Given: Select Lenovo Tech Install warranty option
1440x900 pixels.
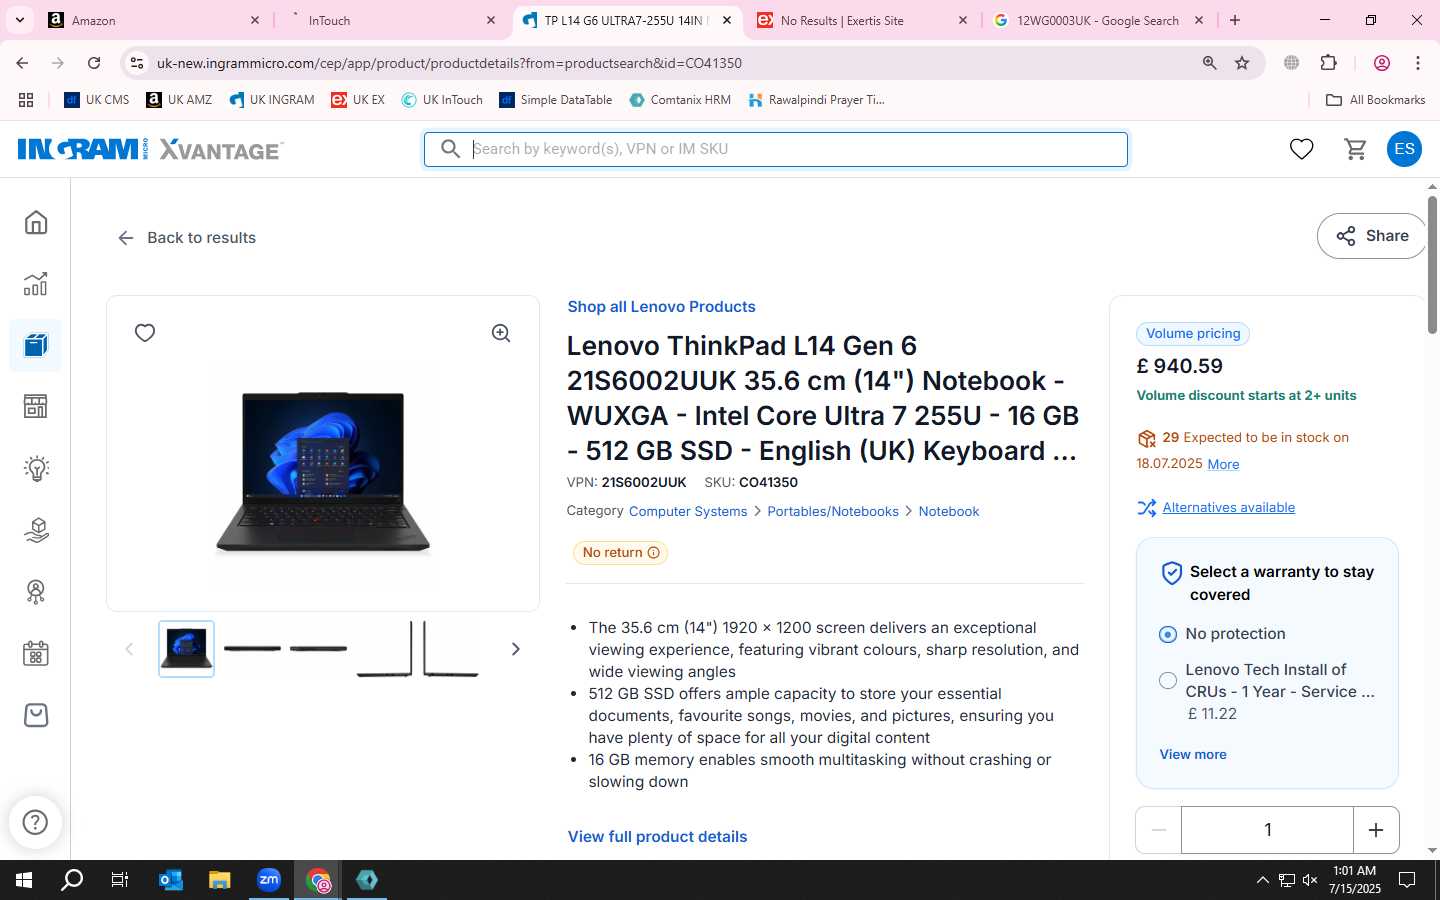Looking at the screenshot, I should click(1167, 680).
